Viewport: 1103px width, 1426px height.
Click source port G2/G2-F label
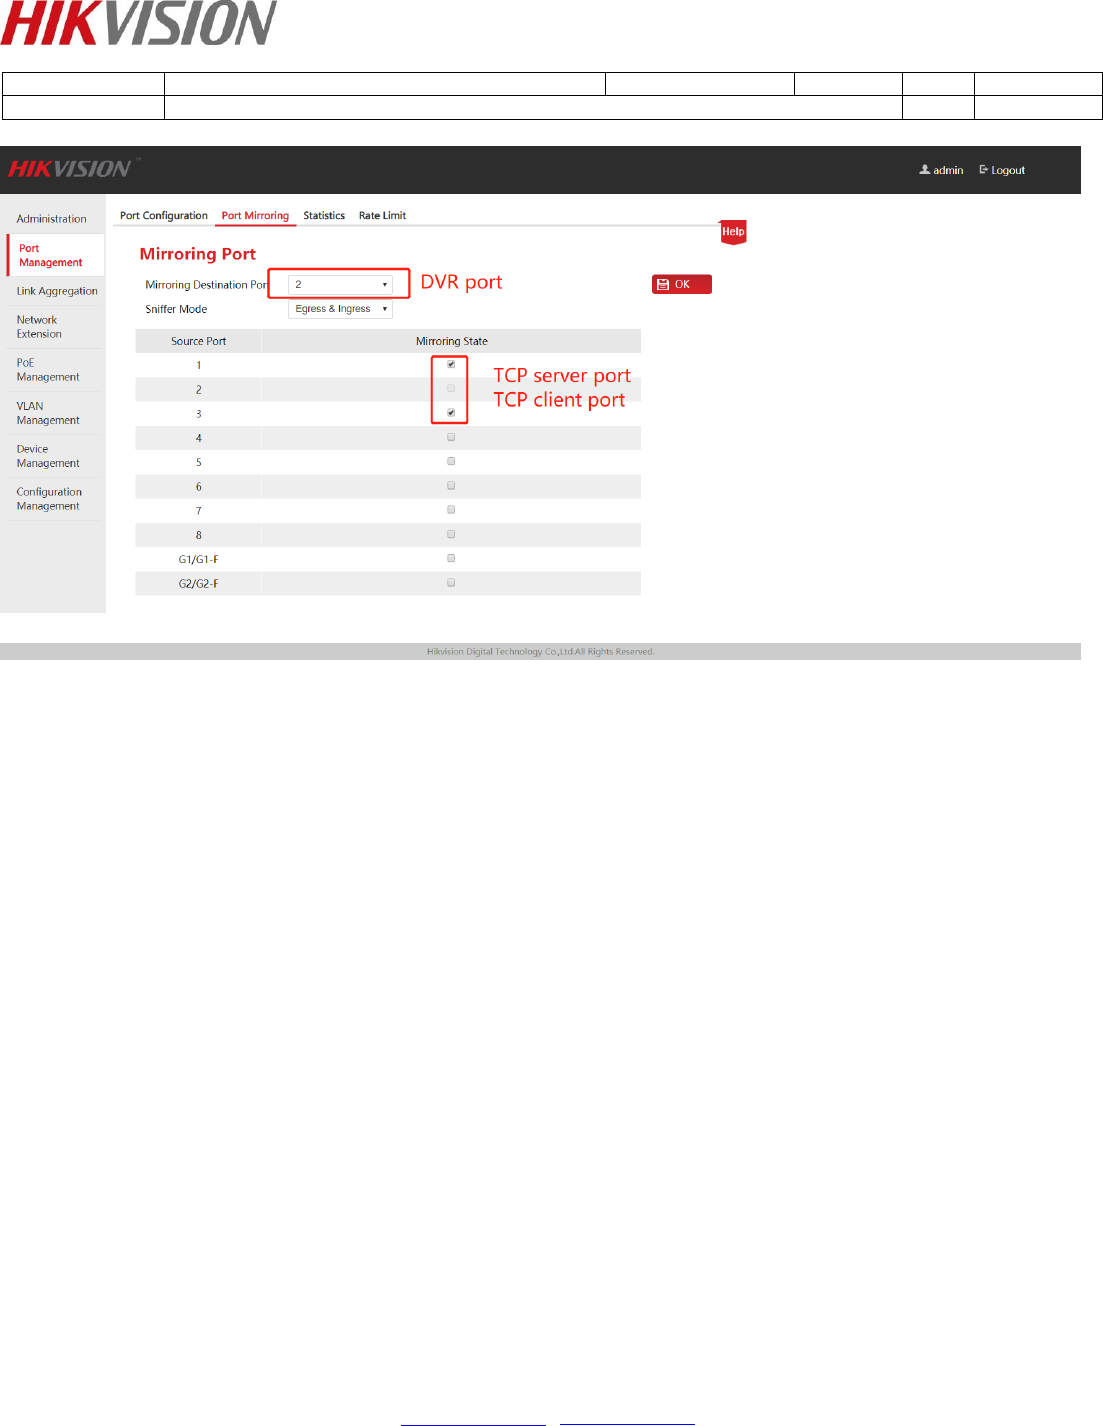[x=198, y=583]
